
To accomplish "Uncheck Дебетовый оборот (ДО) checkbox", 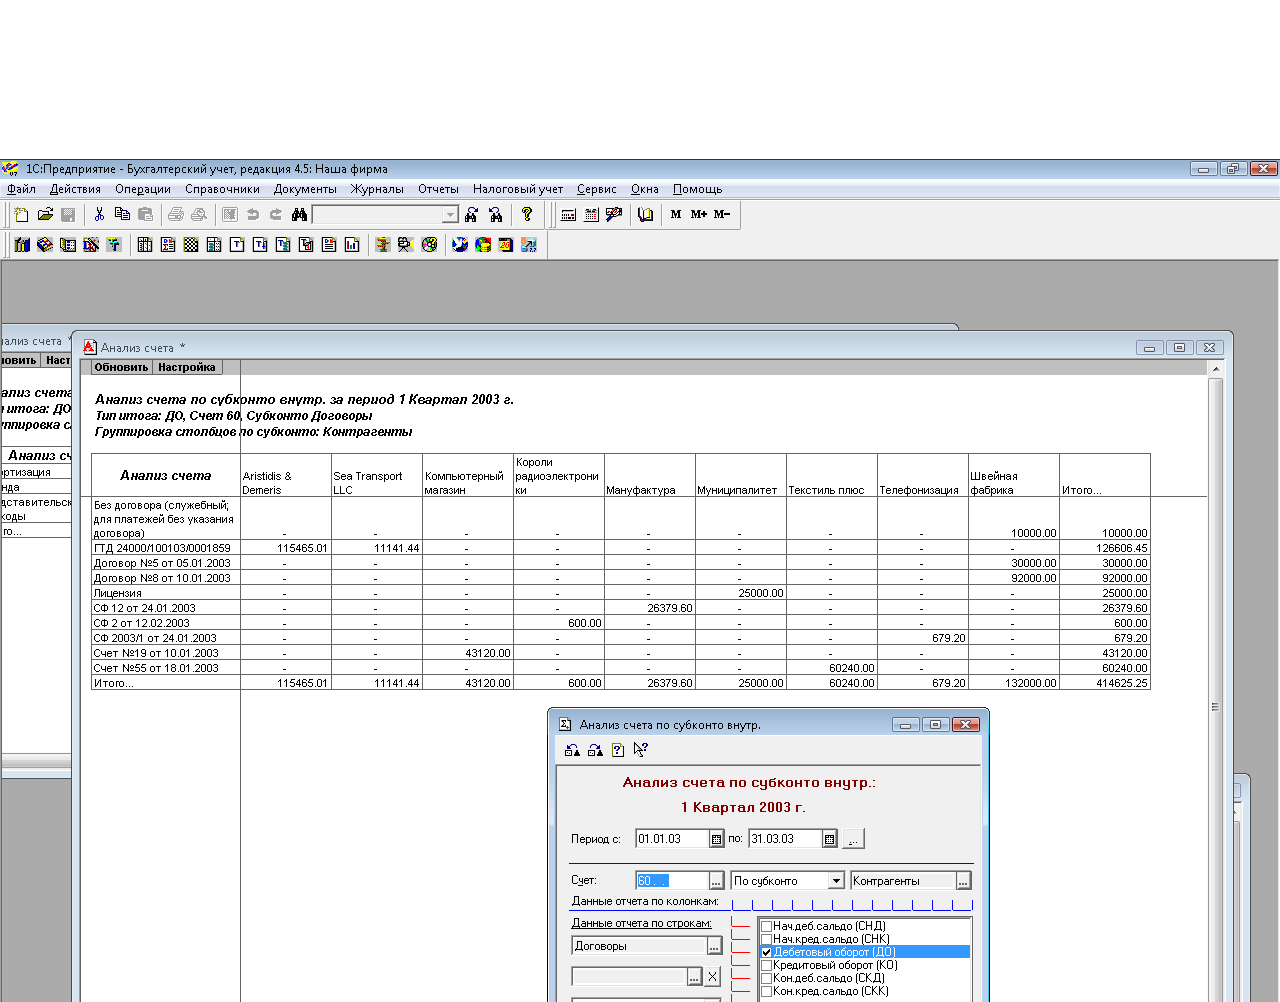I will (767, 952).
